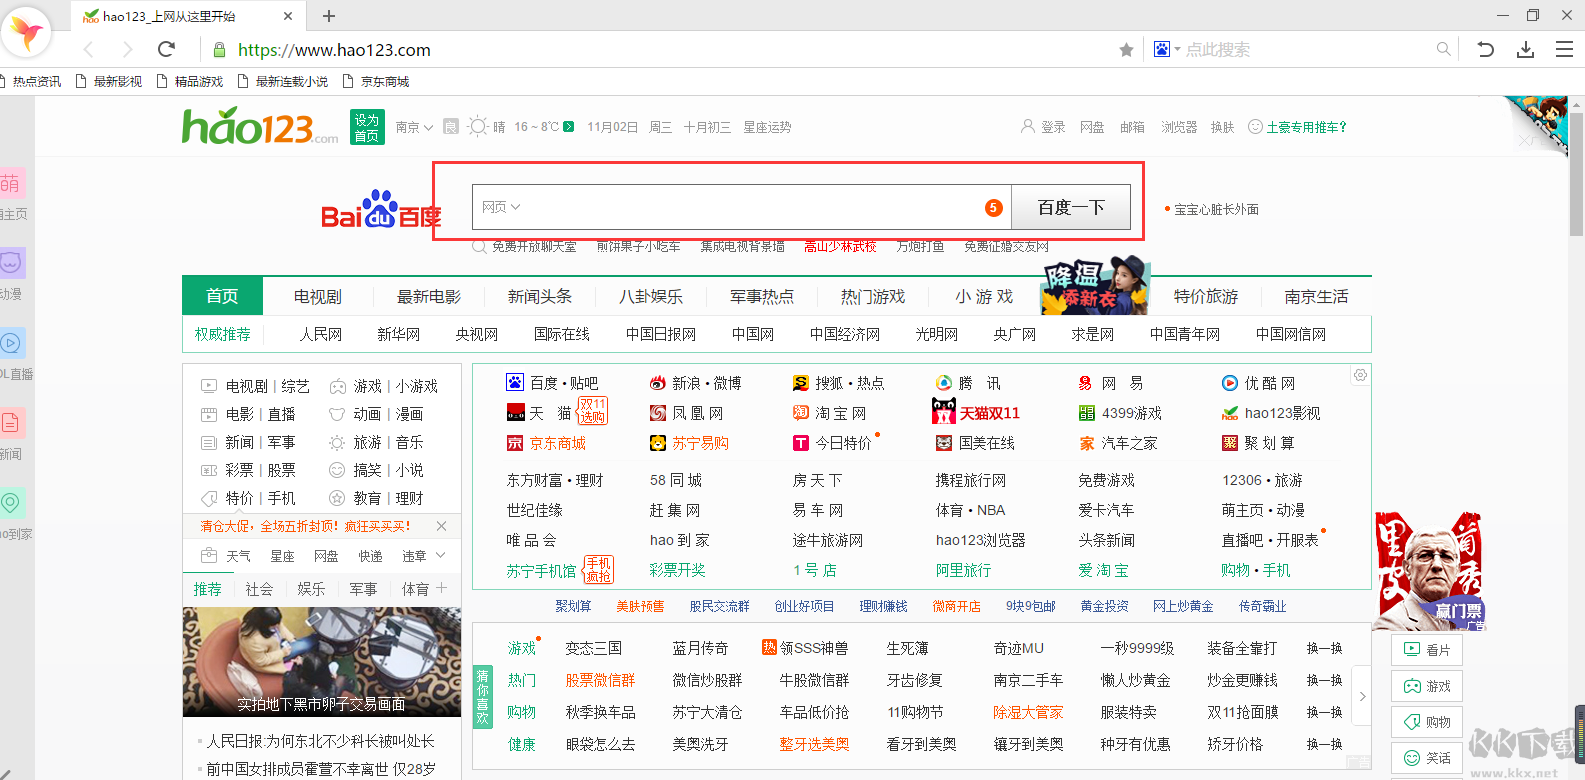The image size is (1585, 780).
Task: Click the undo closed tab icon
Action: [x=1486, y=49]
